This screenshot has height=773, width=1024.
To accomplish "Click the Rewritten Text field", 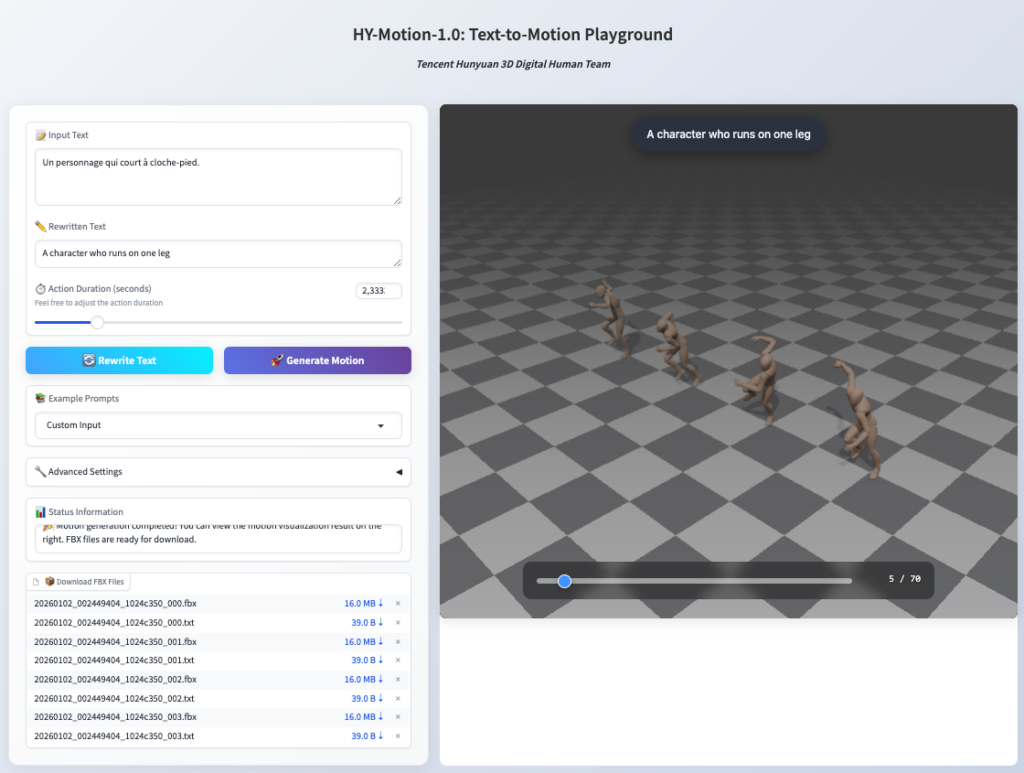I will [218, 253].
